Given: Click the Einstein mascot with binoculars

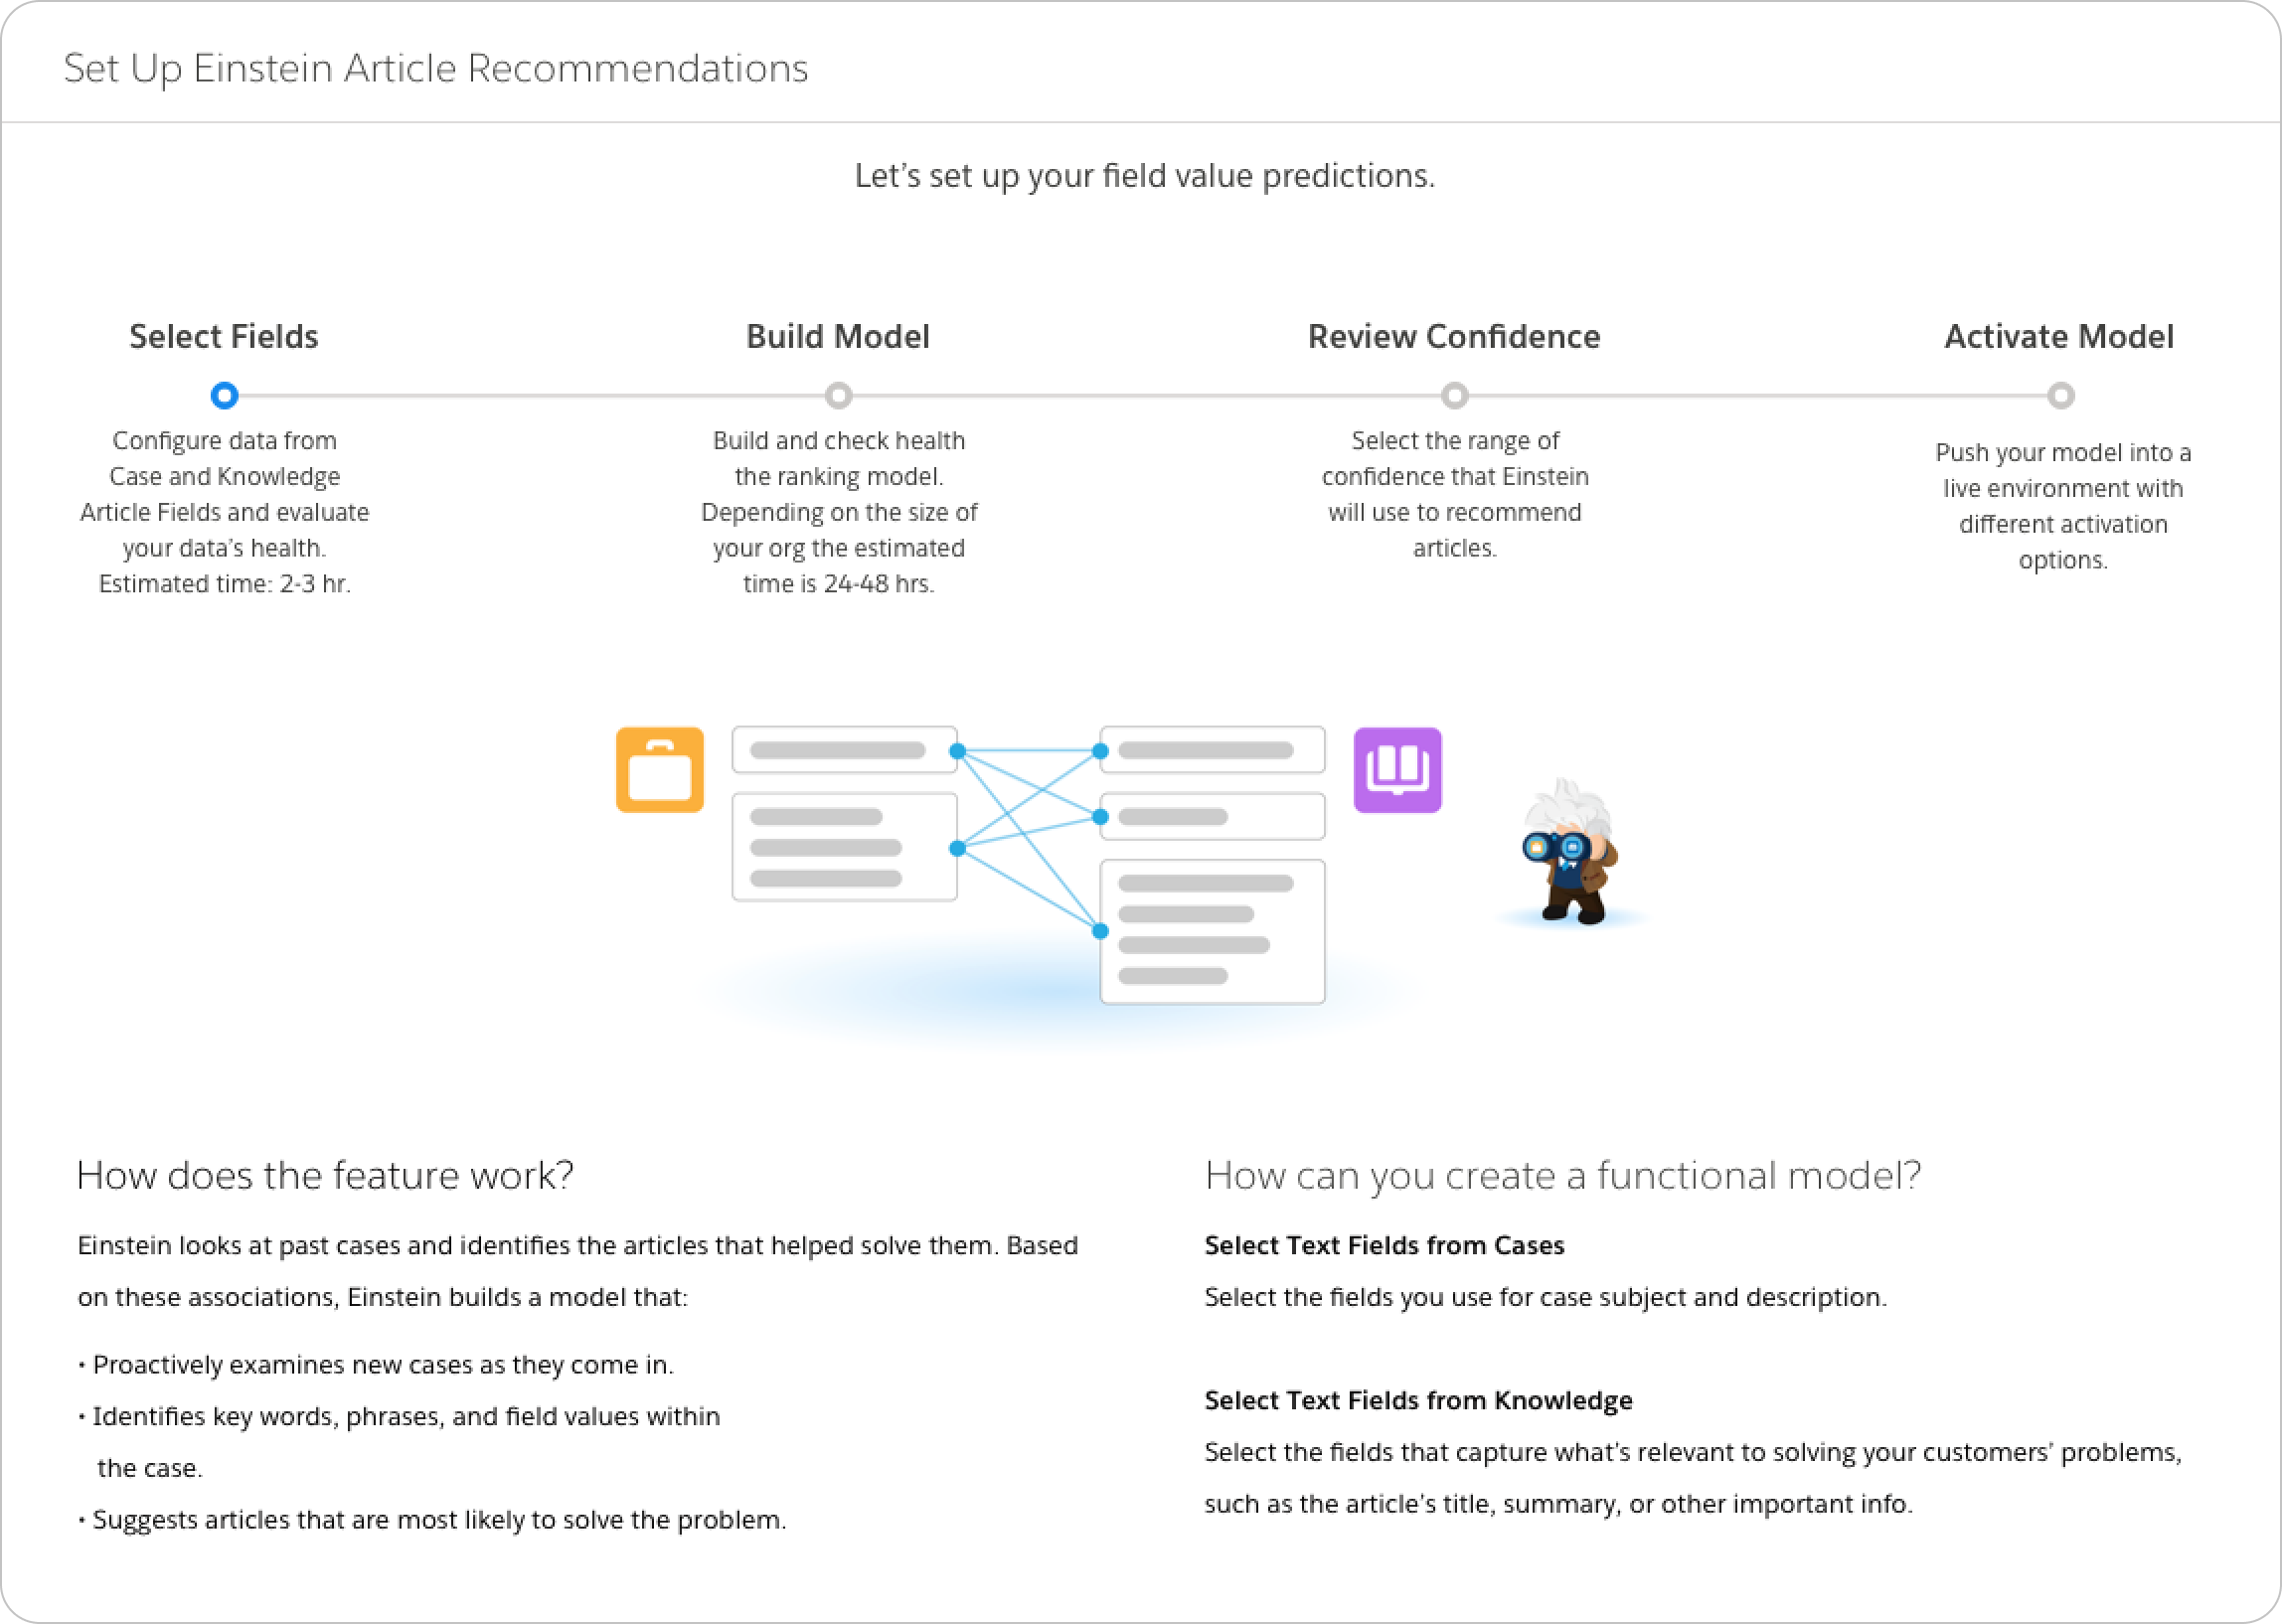Looking at the screenshot, I should click(1569, 852).
